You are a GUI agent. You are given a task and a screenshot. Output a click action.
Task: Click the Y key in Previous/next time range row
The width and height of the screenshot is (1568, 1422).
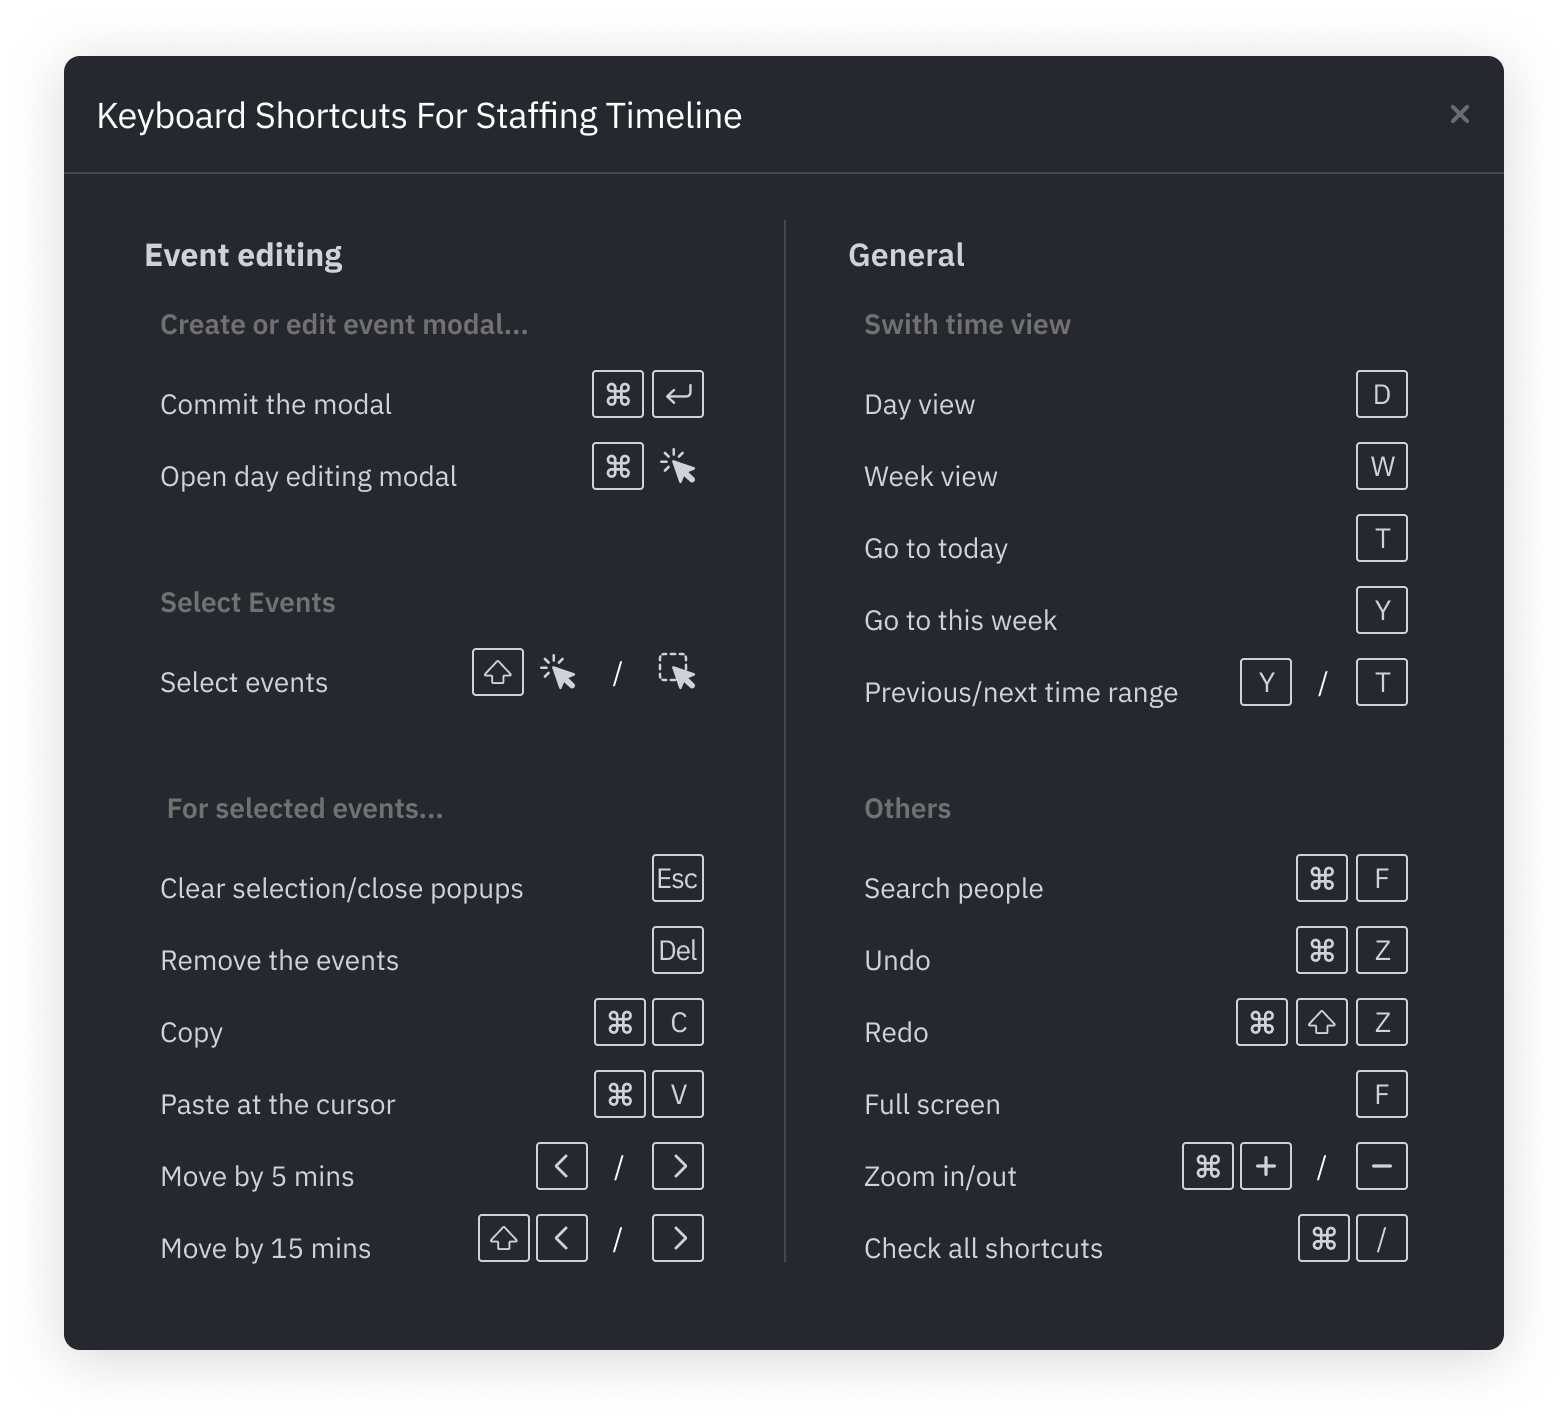click(1266, 682)
